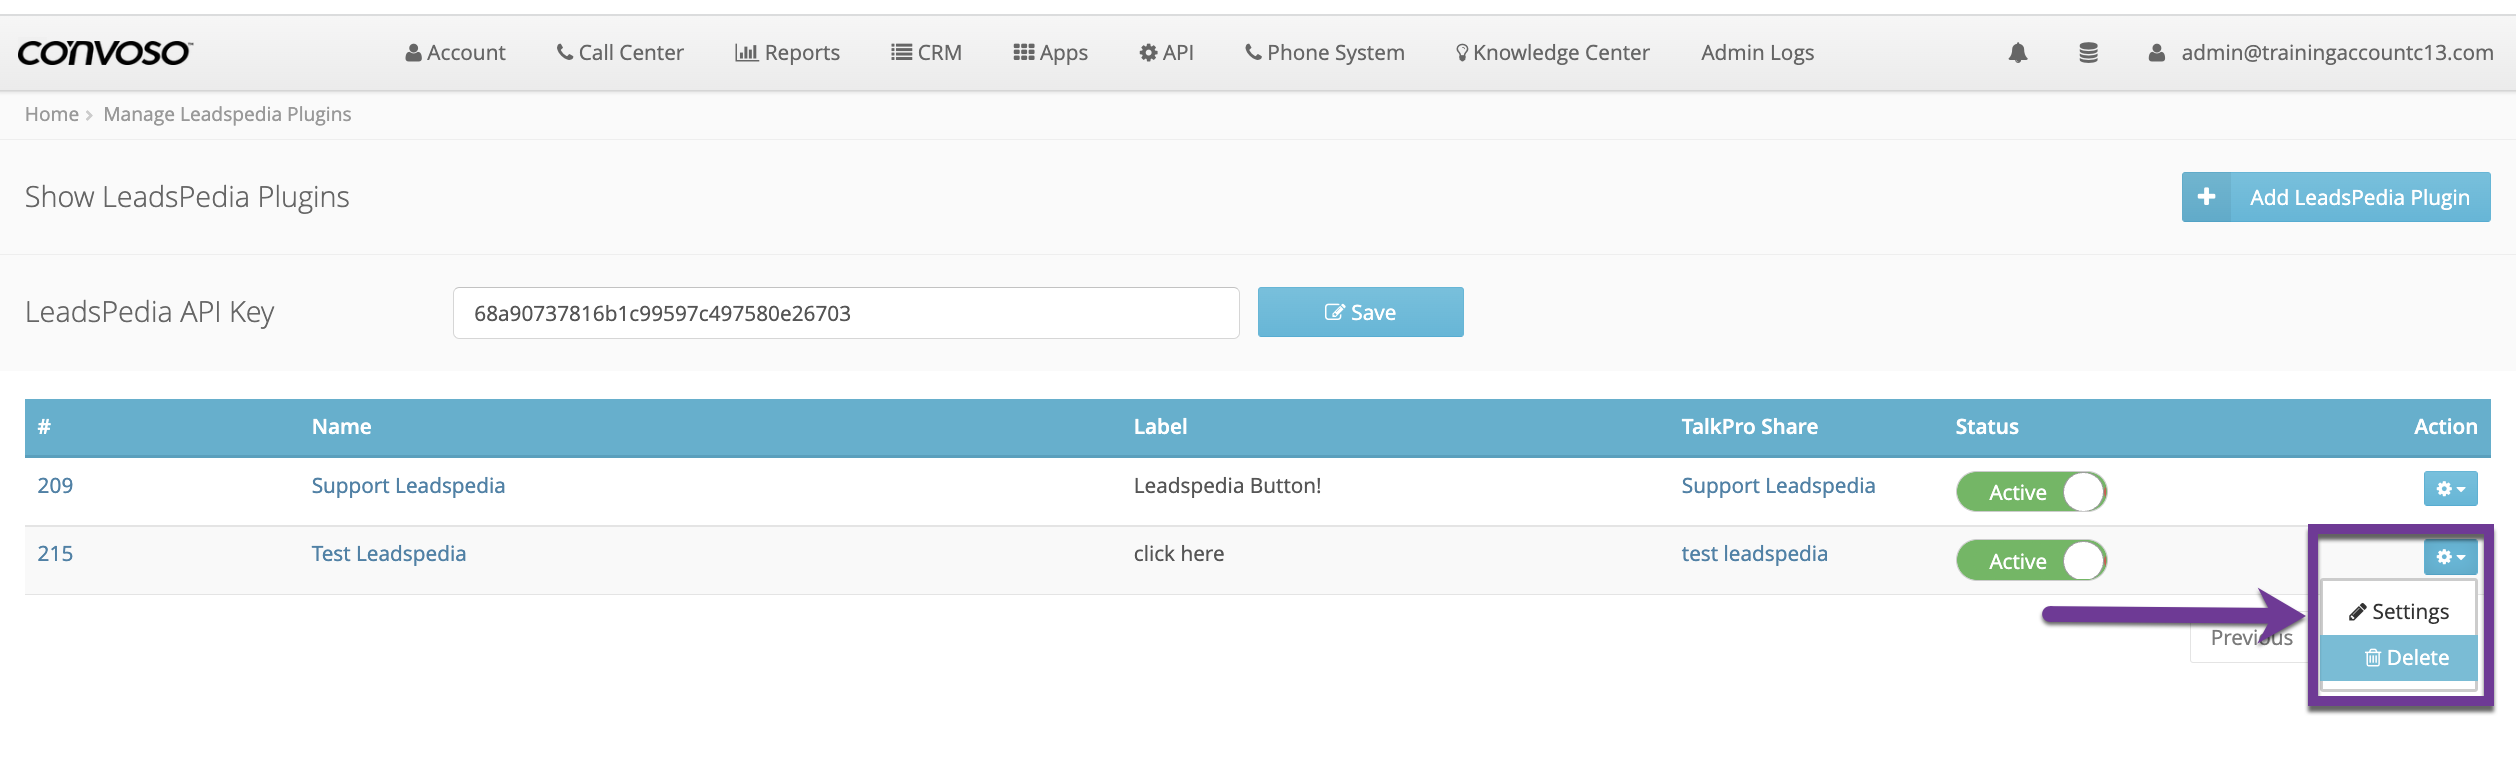
Task: Open the Apps grid menu
Action: click(x=1050, y=53)
